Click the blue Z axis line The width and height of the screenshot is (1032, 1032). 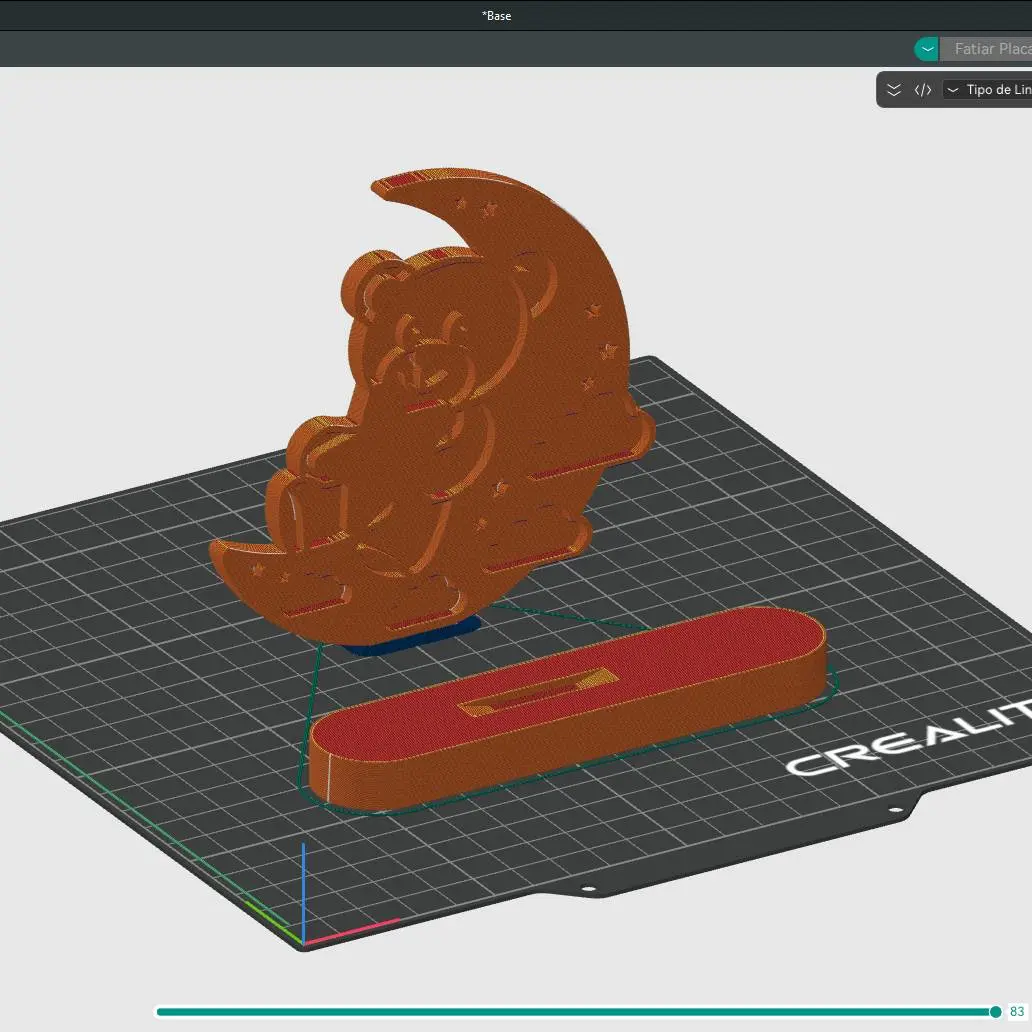[x=303, y=892]
